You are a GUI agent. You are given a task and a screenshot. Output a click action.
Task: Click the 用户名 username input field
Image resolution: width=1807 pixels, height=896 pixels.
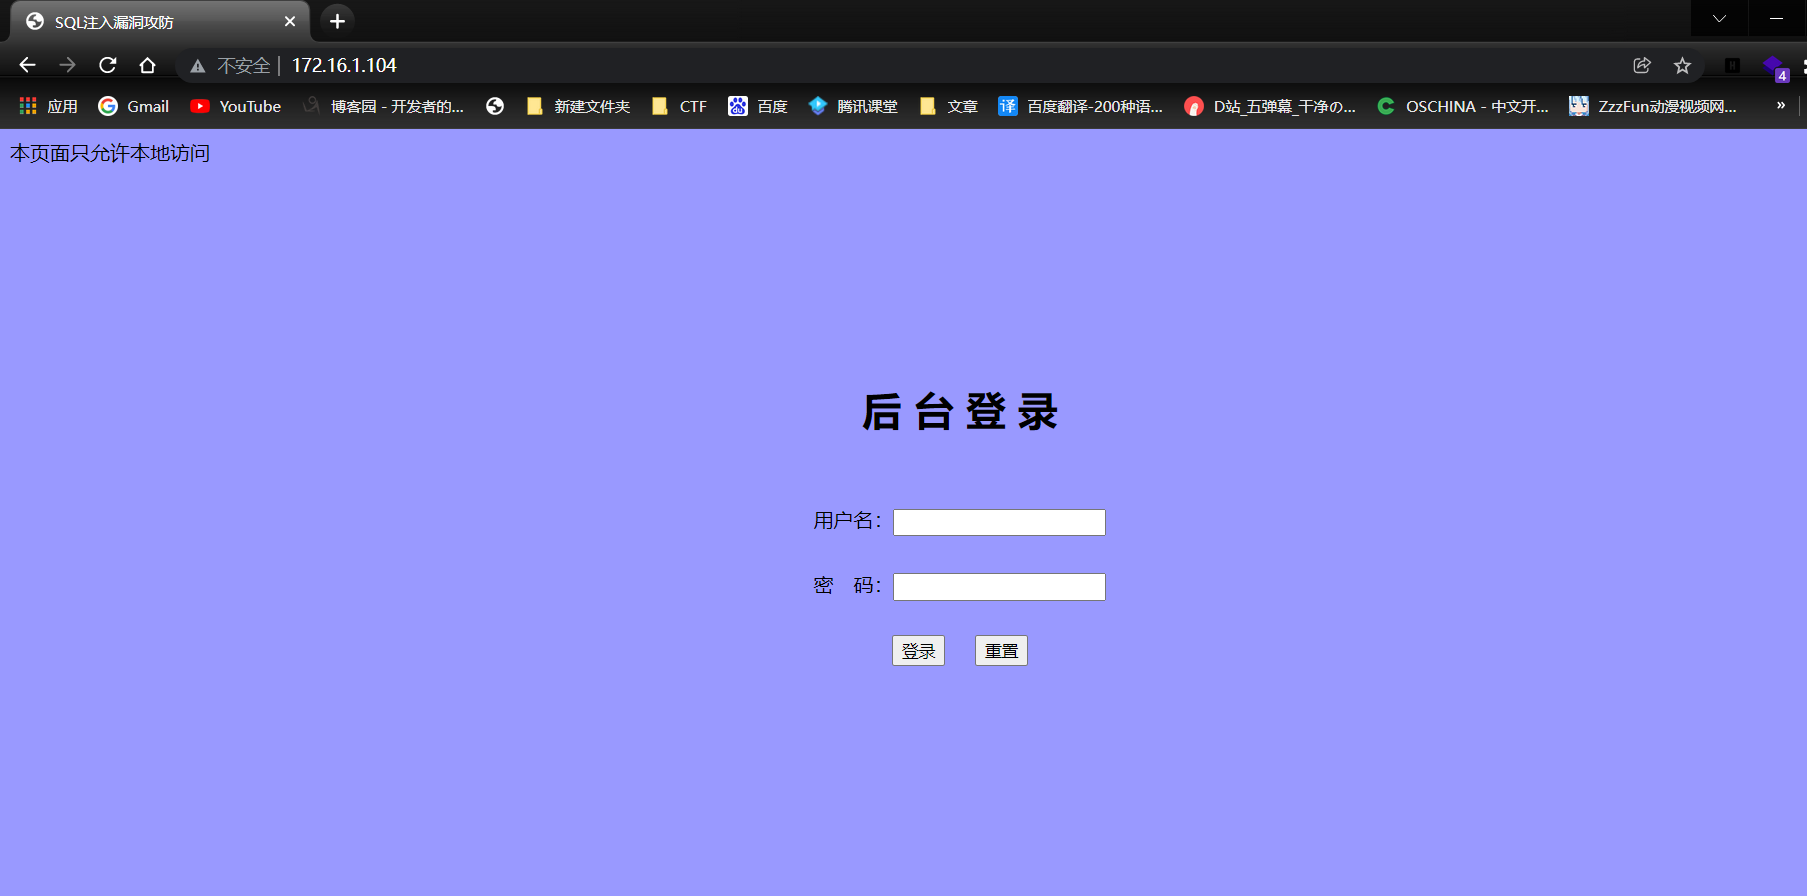click(999, 522)
